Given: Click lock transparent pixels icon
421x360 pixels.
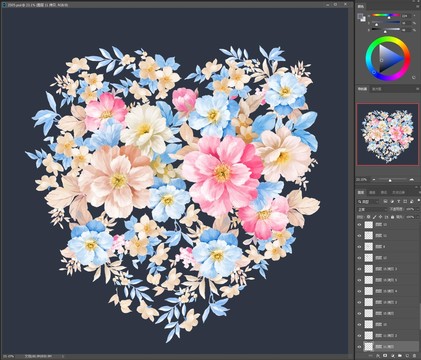Looking at the screenshot, I should click(368, 217).
